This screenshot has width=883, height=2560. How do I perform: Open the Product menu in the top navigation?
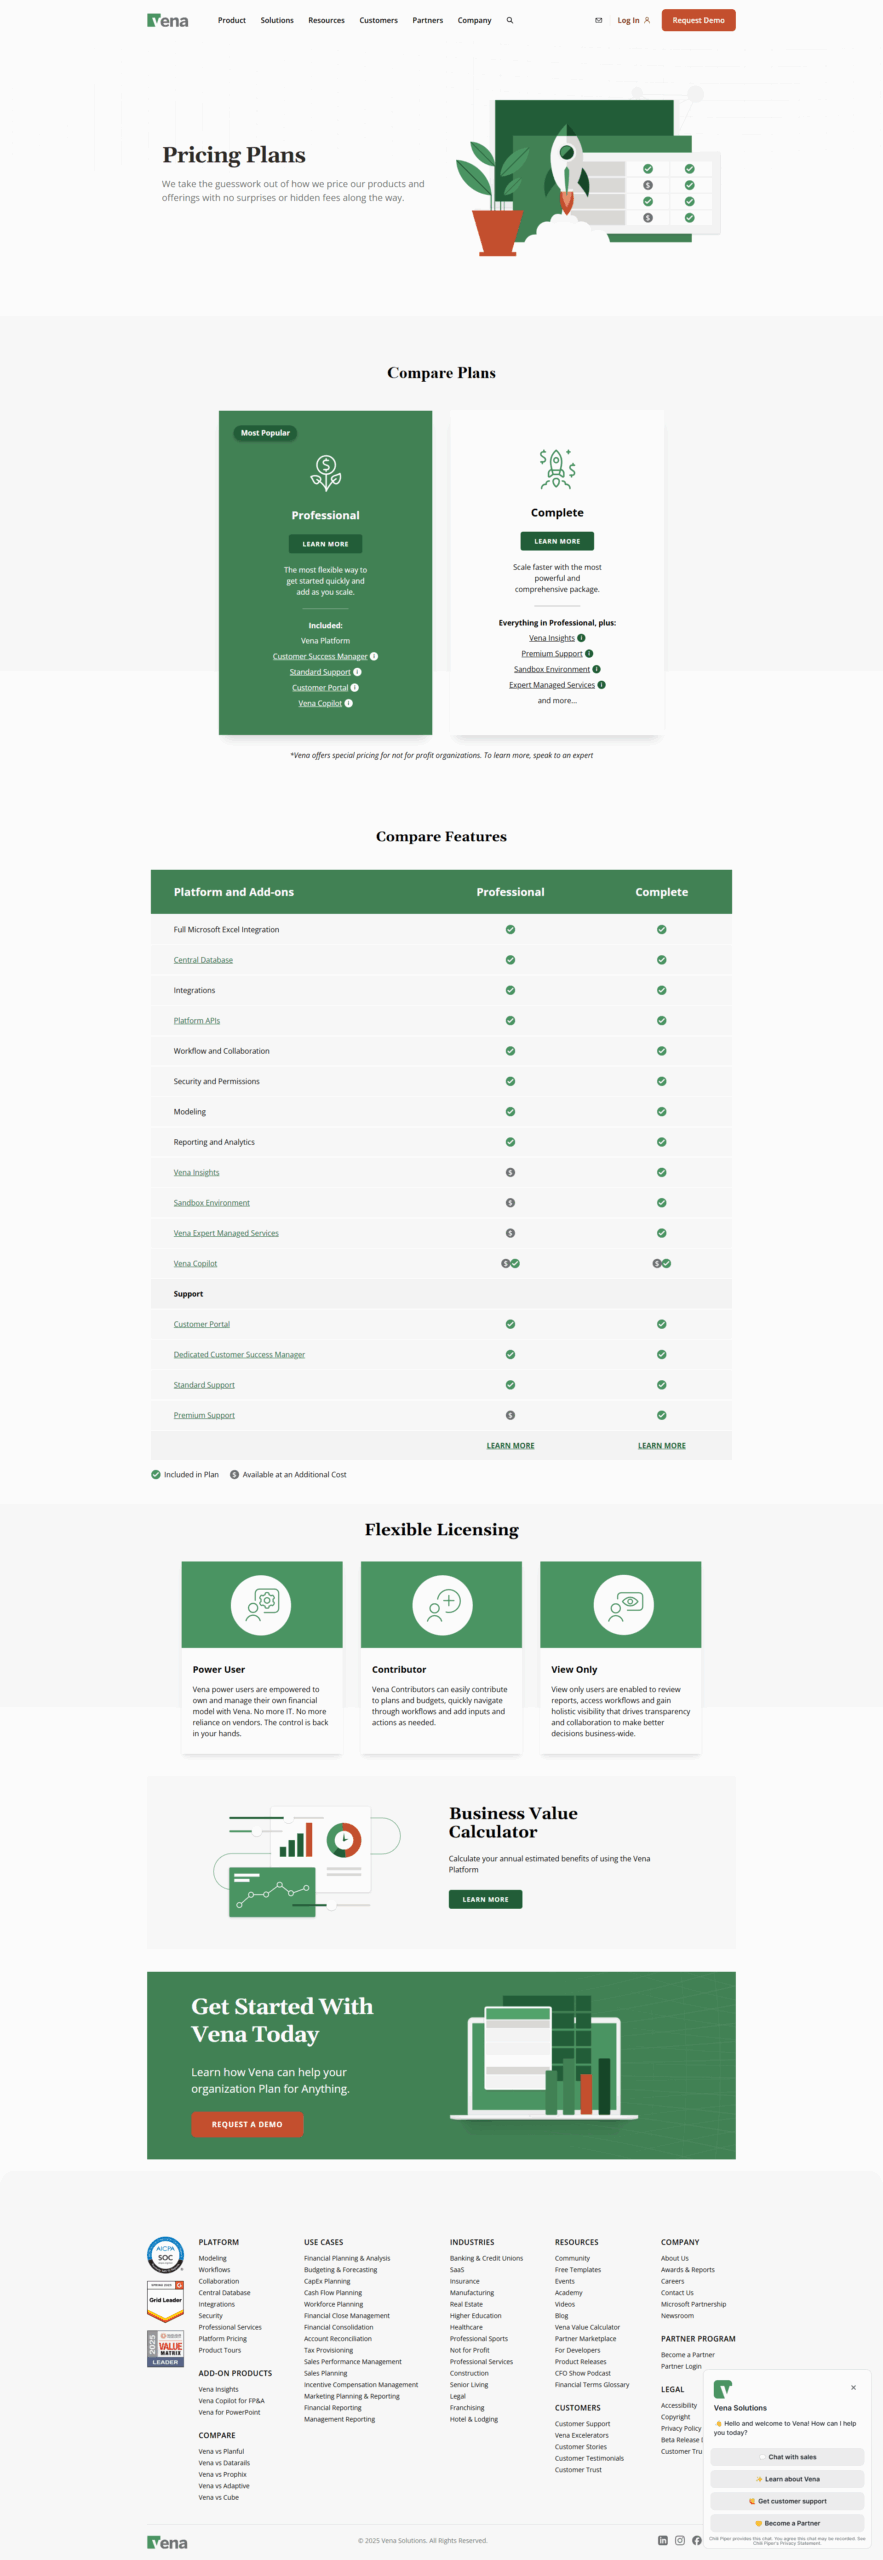coord(232,20)
